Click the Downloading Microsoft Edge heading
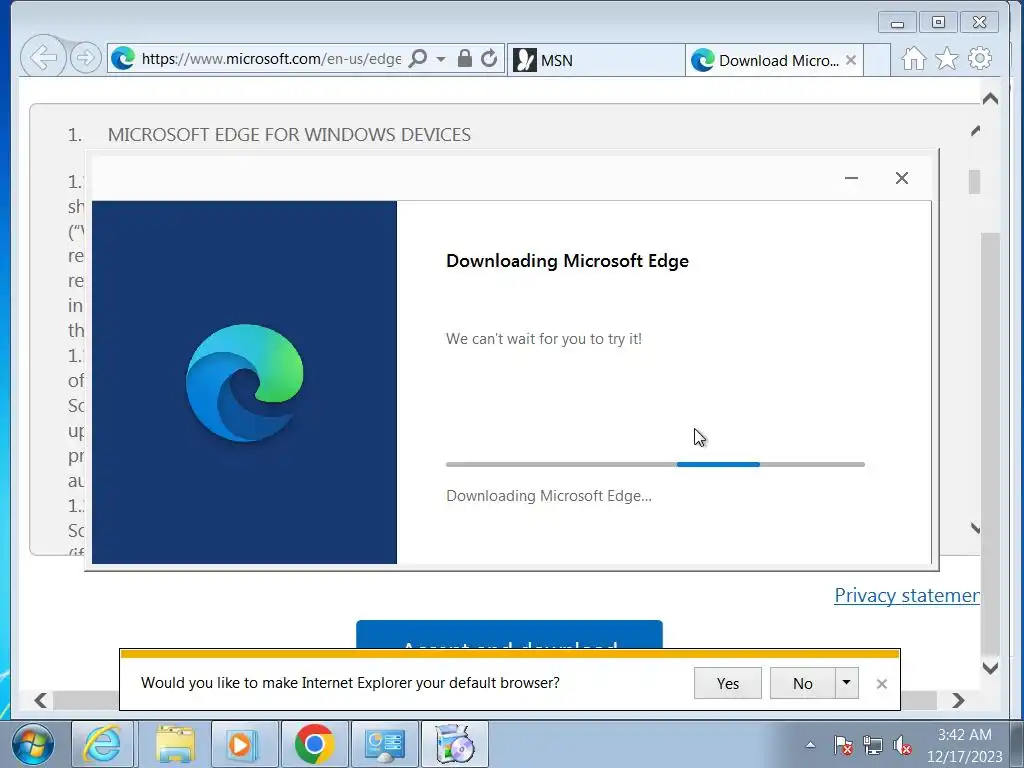Viewport: 1024px width, 768px height. point(567,261)
